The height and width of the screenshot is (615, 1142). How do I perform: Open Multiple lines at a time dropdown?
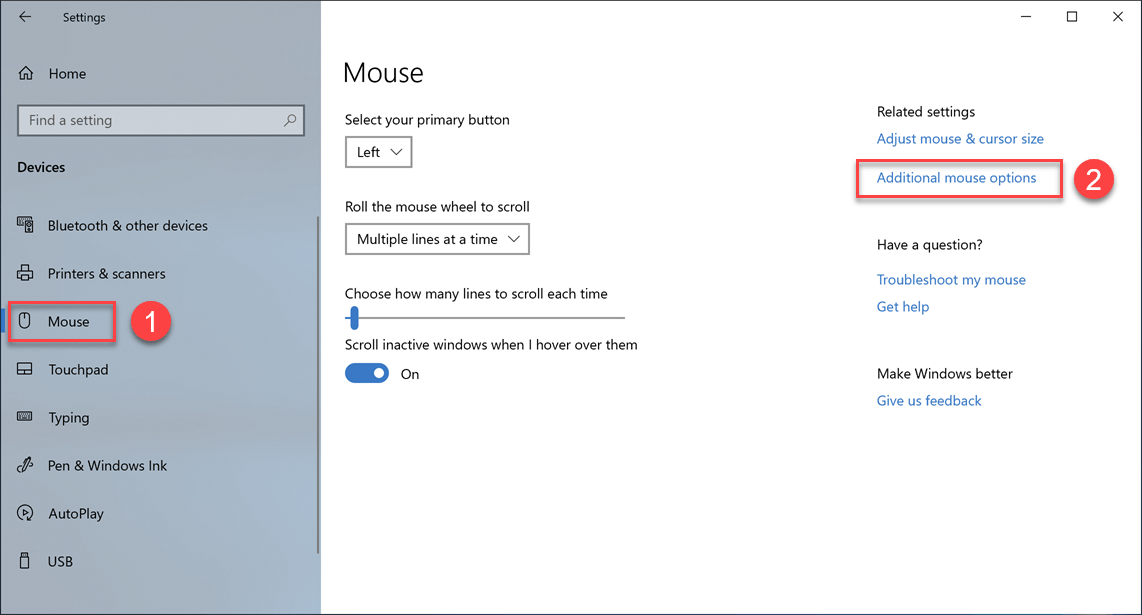pyautogui.click(x=437, y=239)
